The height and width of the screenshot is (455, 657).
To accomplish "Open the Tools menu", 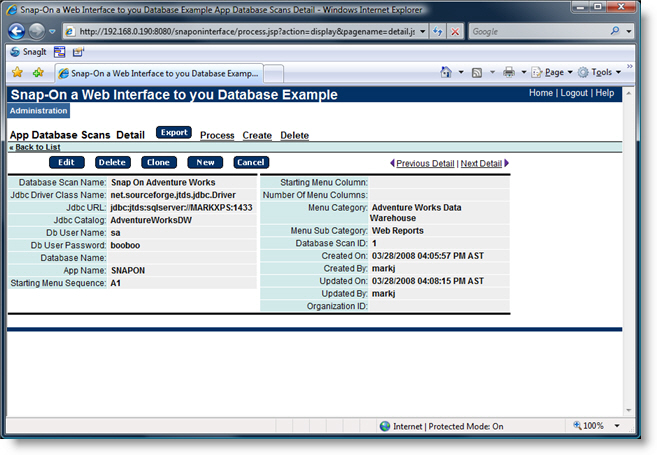I will [599, 72].
